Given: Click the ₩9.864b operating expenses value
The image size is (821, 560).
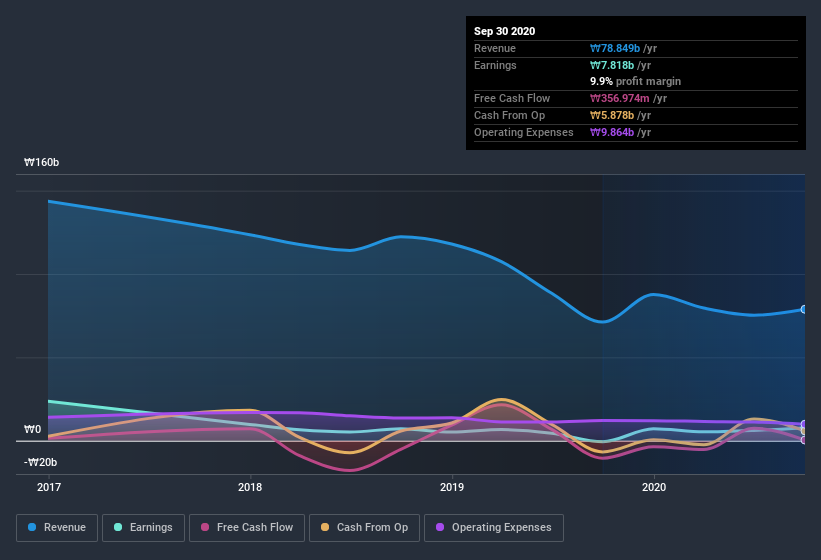Looking at the screenshot, I should (612, 132).
